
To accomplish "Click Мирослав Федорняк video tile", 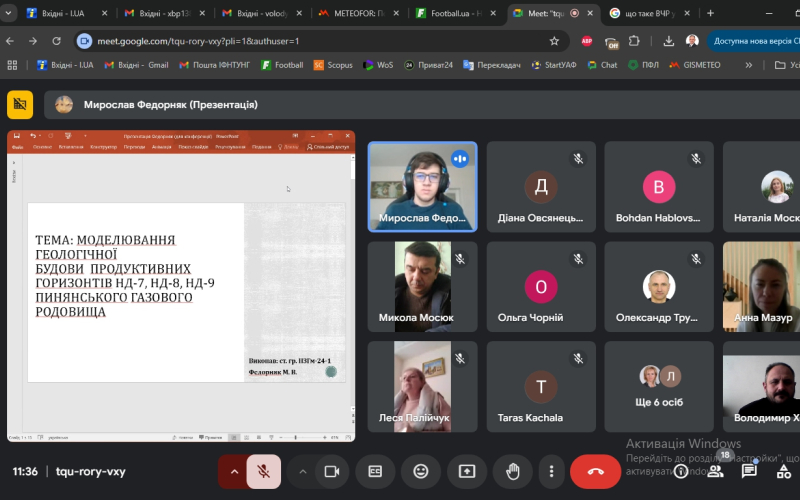I will pyautogui.click(x=422, y=187).
